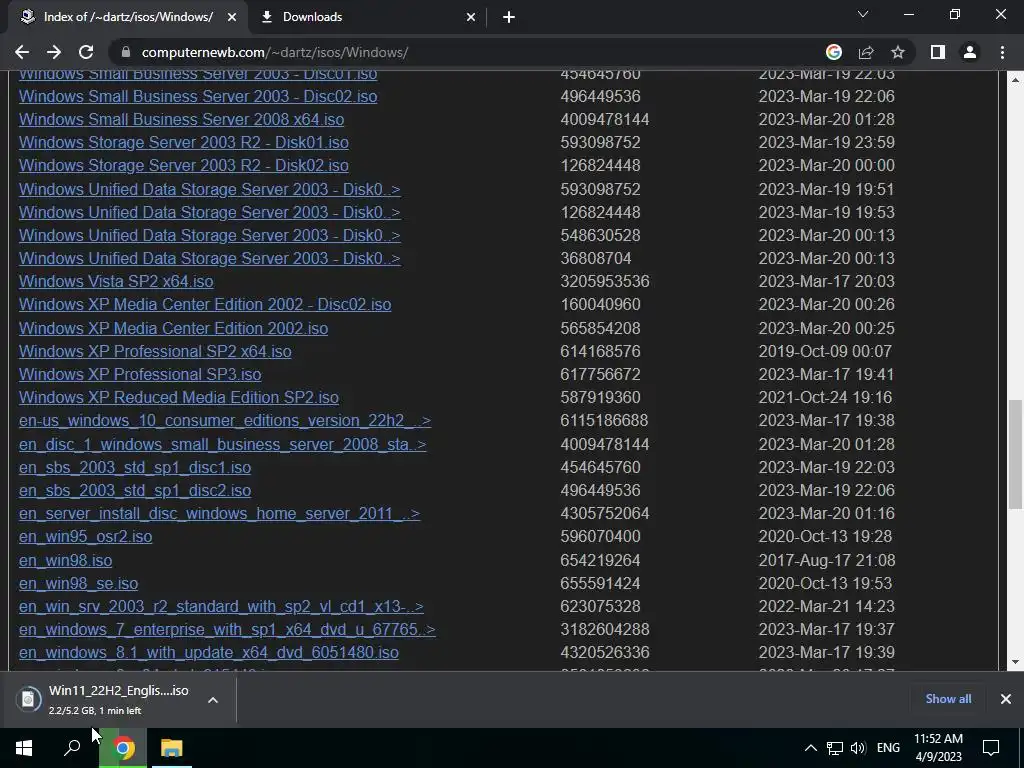
Task: Download en_sbs_2003_std_sp1_disc2.iso
Action: 135,490
